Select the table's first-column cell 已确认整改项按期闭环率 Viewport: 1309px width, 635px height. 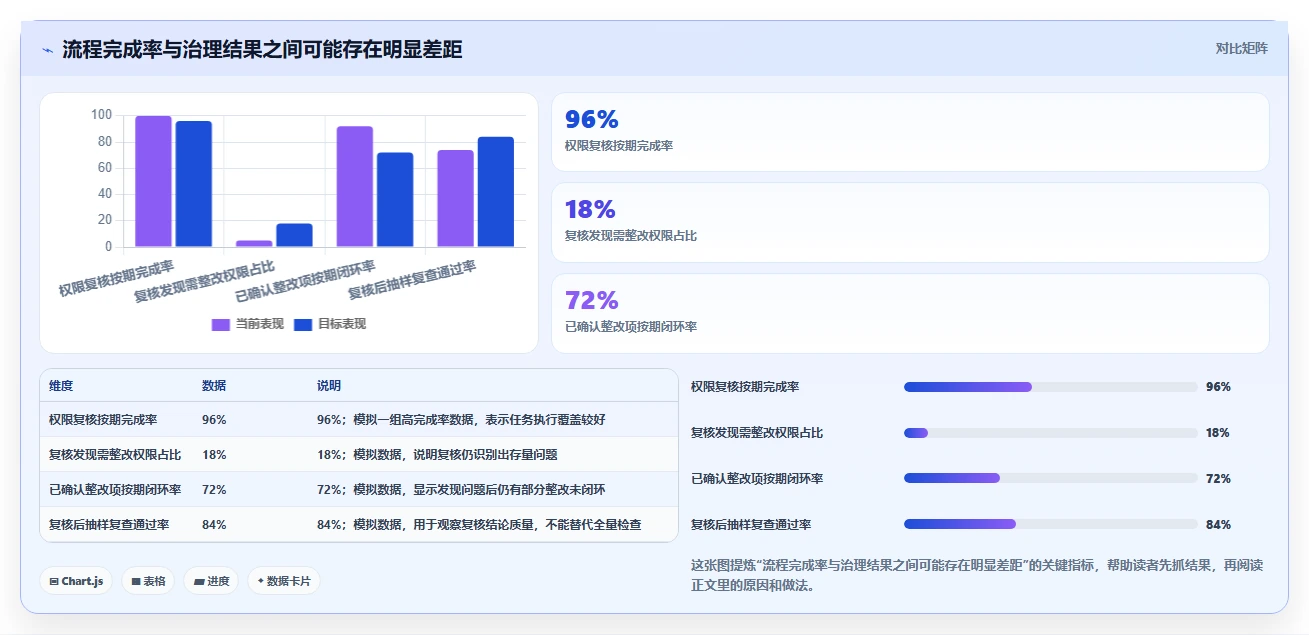point(115,490)
